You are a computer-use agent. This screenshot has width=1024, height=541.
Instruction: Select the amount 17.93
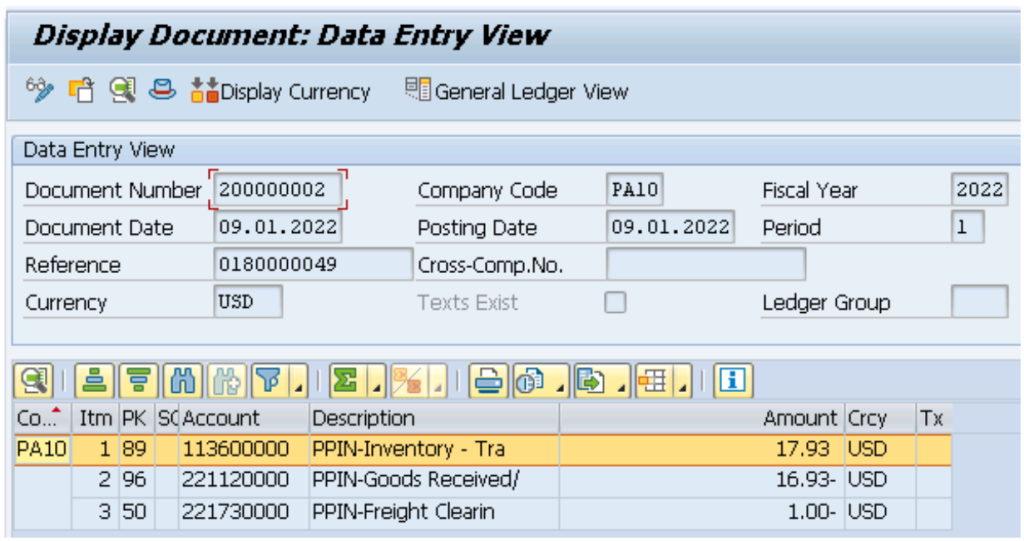click(x=702, y=450)
